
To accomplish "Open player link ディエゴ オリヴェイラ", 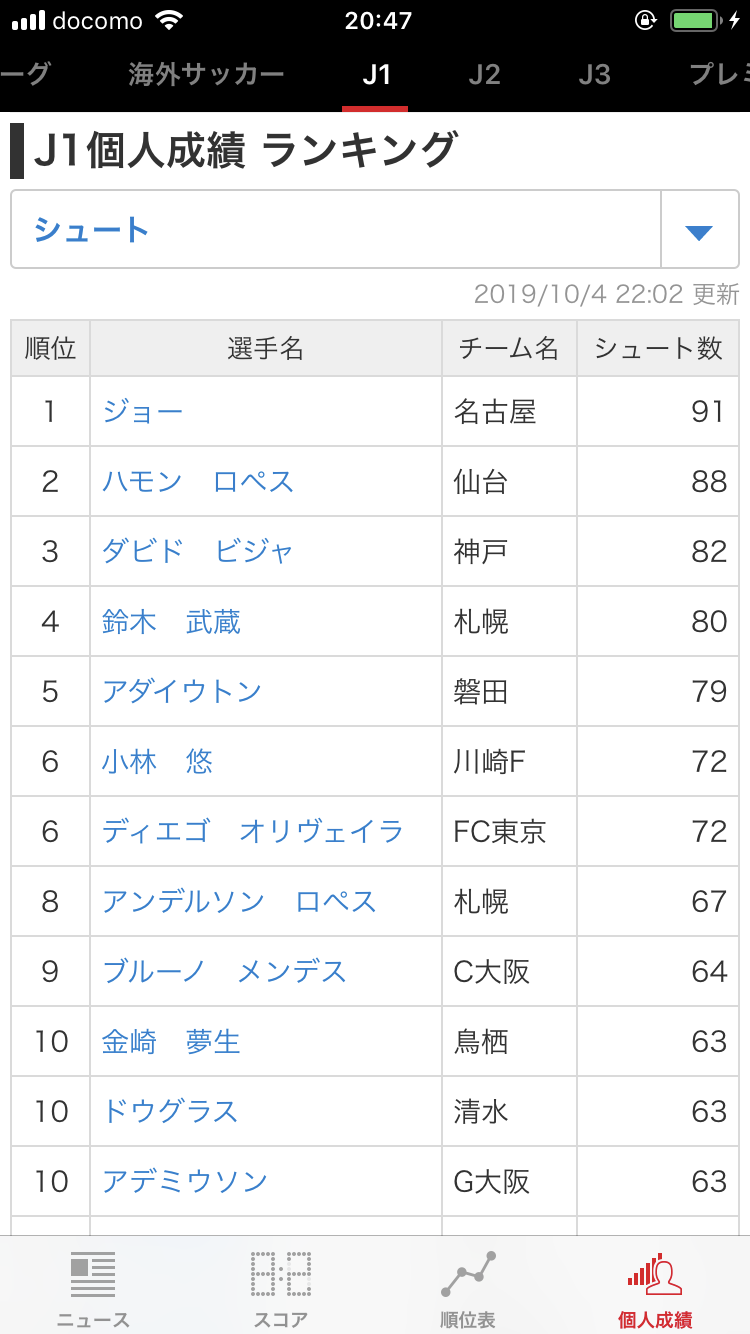I will coord(253,831).
